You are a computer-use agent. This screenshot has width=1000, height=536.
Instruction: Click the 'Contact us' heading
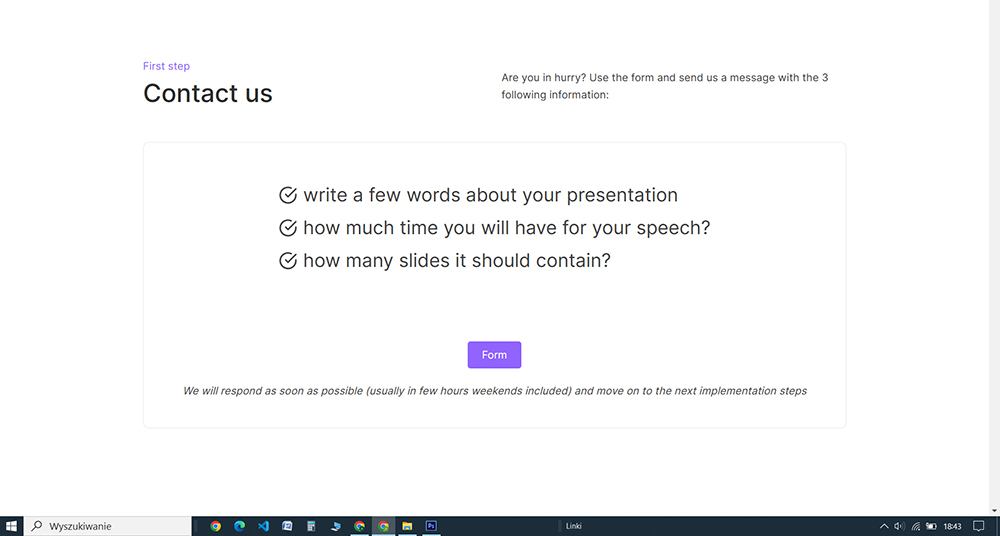(x=208, y=93)
